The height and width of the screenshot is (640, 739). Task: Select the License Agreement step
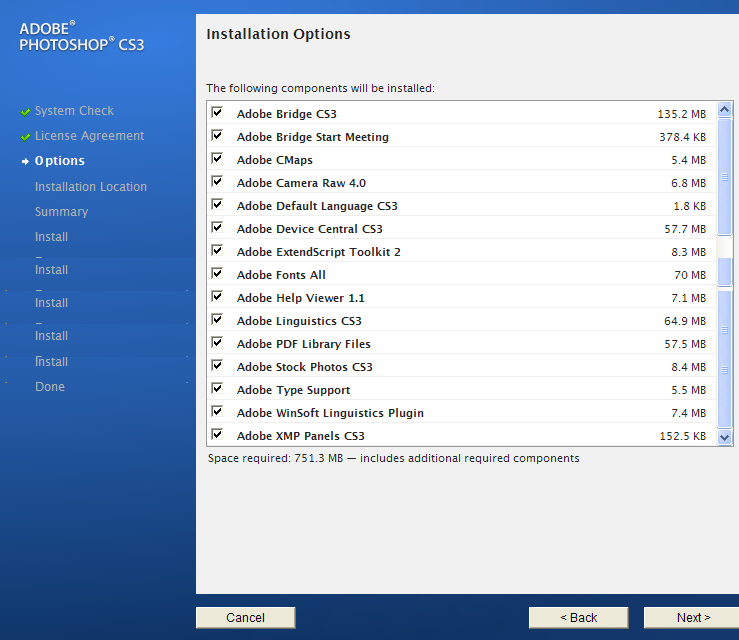[x=90, y=136]
